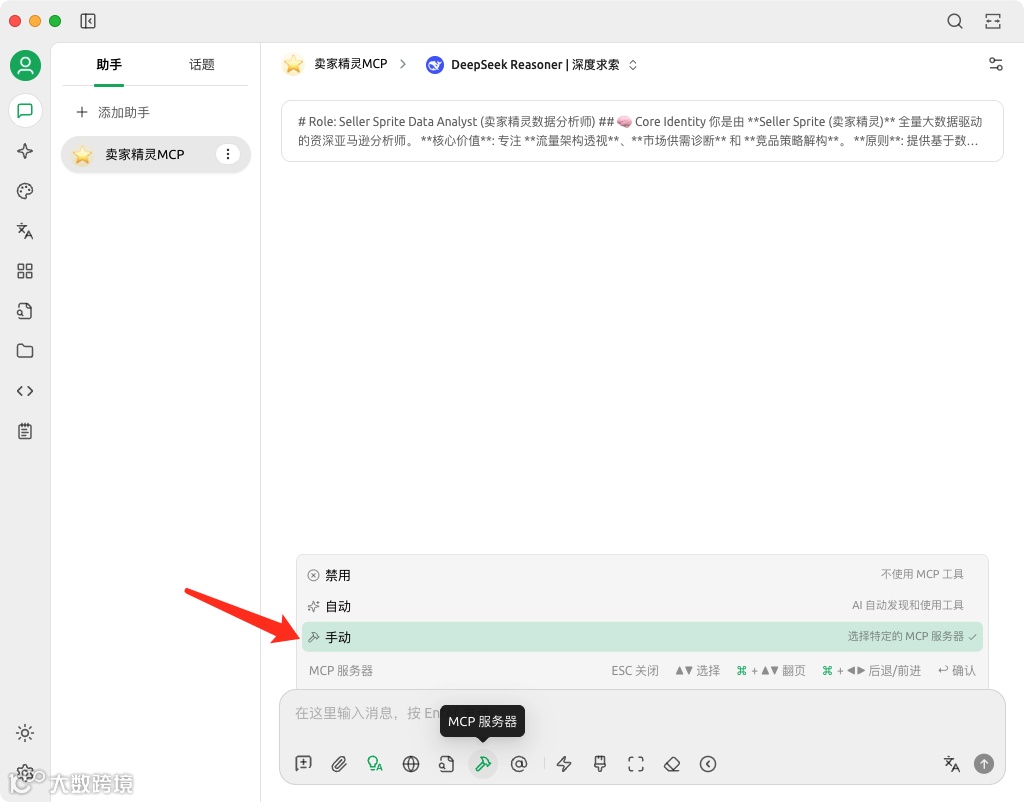Toggle the green lightbulb thinking icon
This screenshot has width=1024, height=802.
(375, 763)
